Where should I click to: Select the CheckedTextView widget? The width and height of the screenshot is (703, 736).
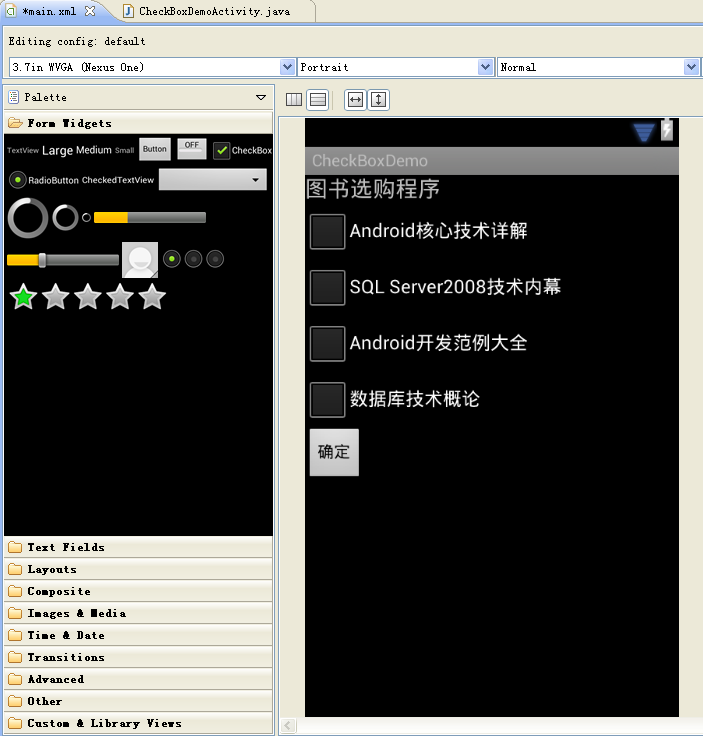pos(118,180)
